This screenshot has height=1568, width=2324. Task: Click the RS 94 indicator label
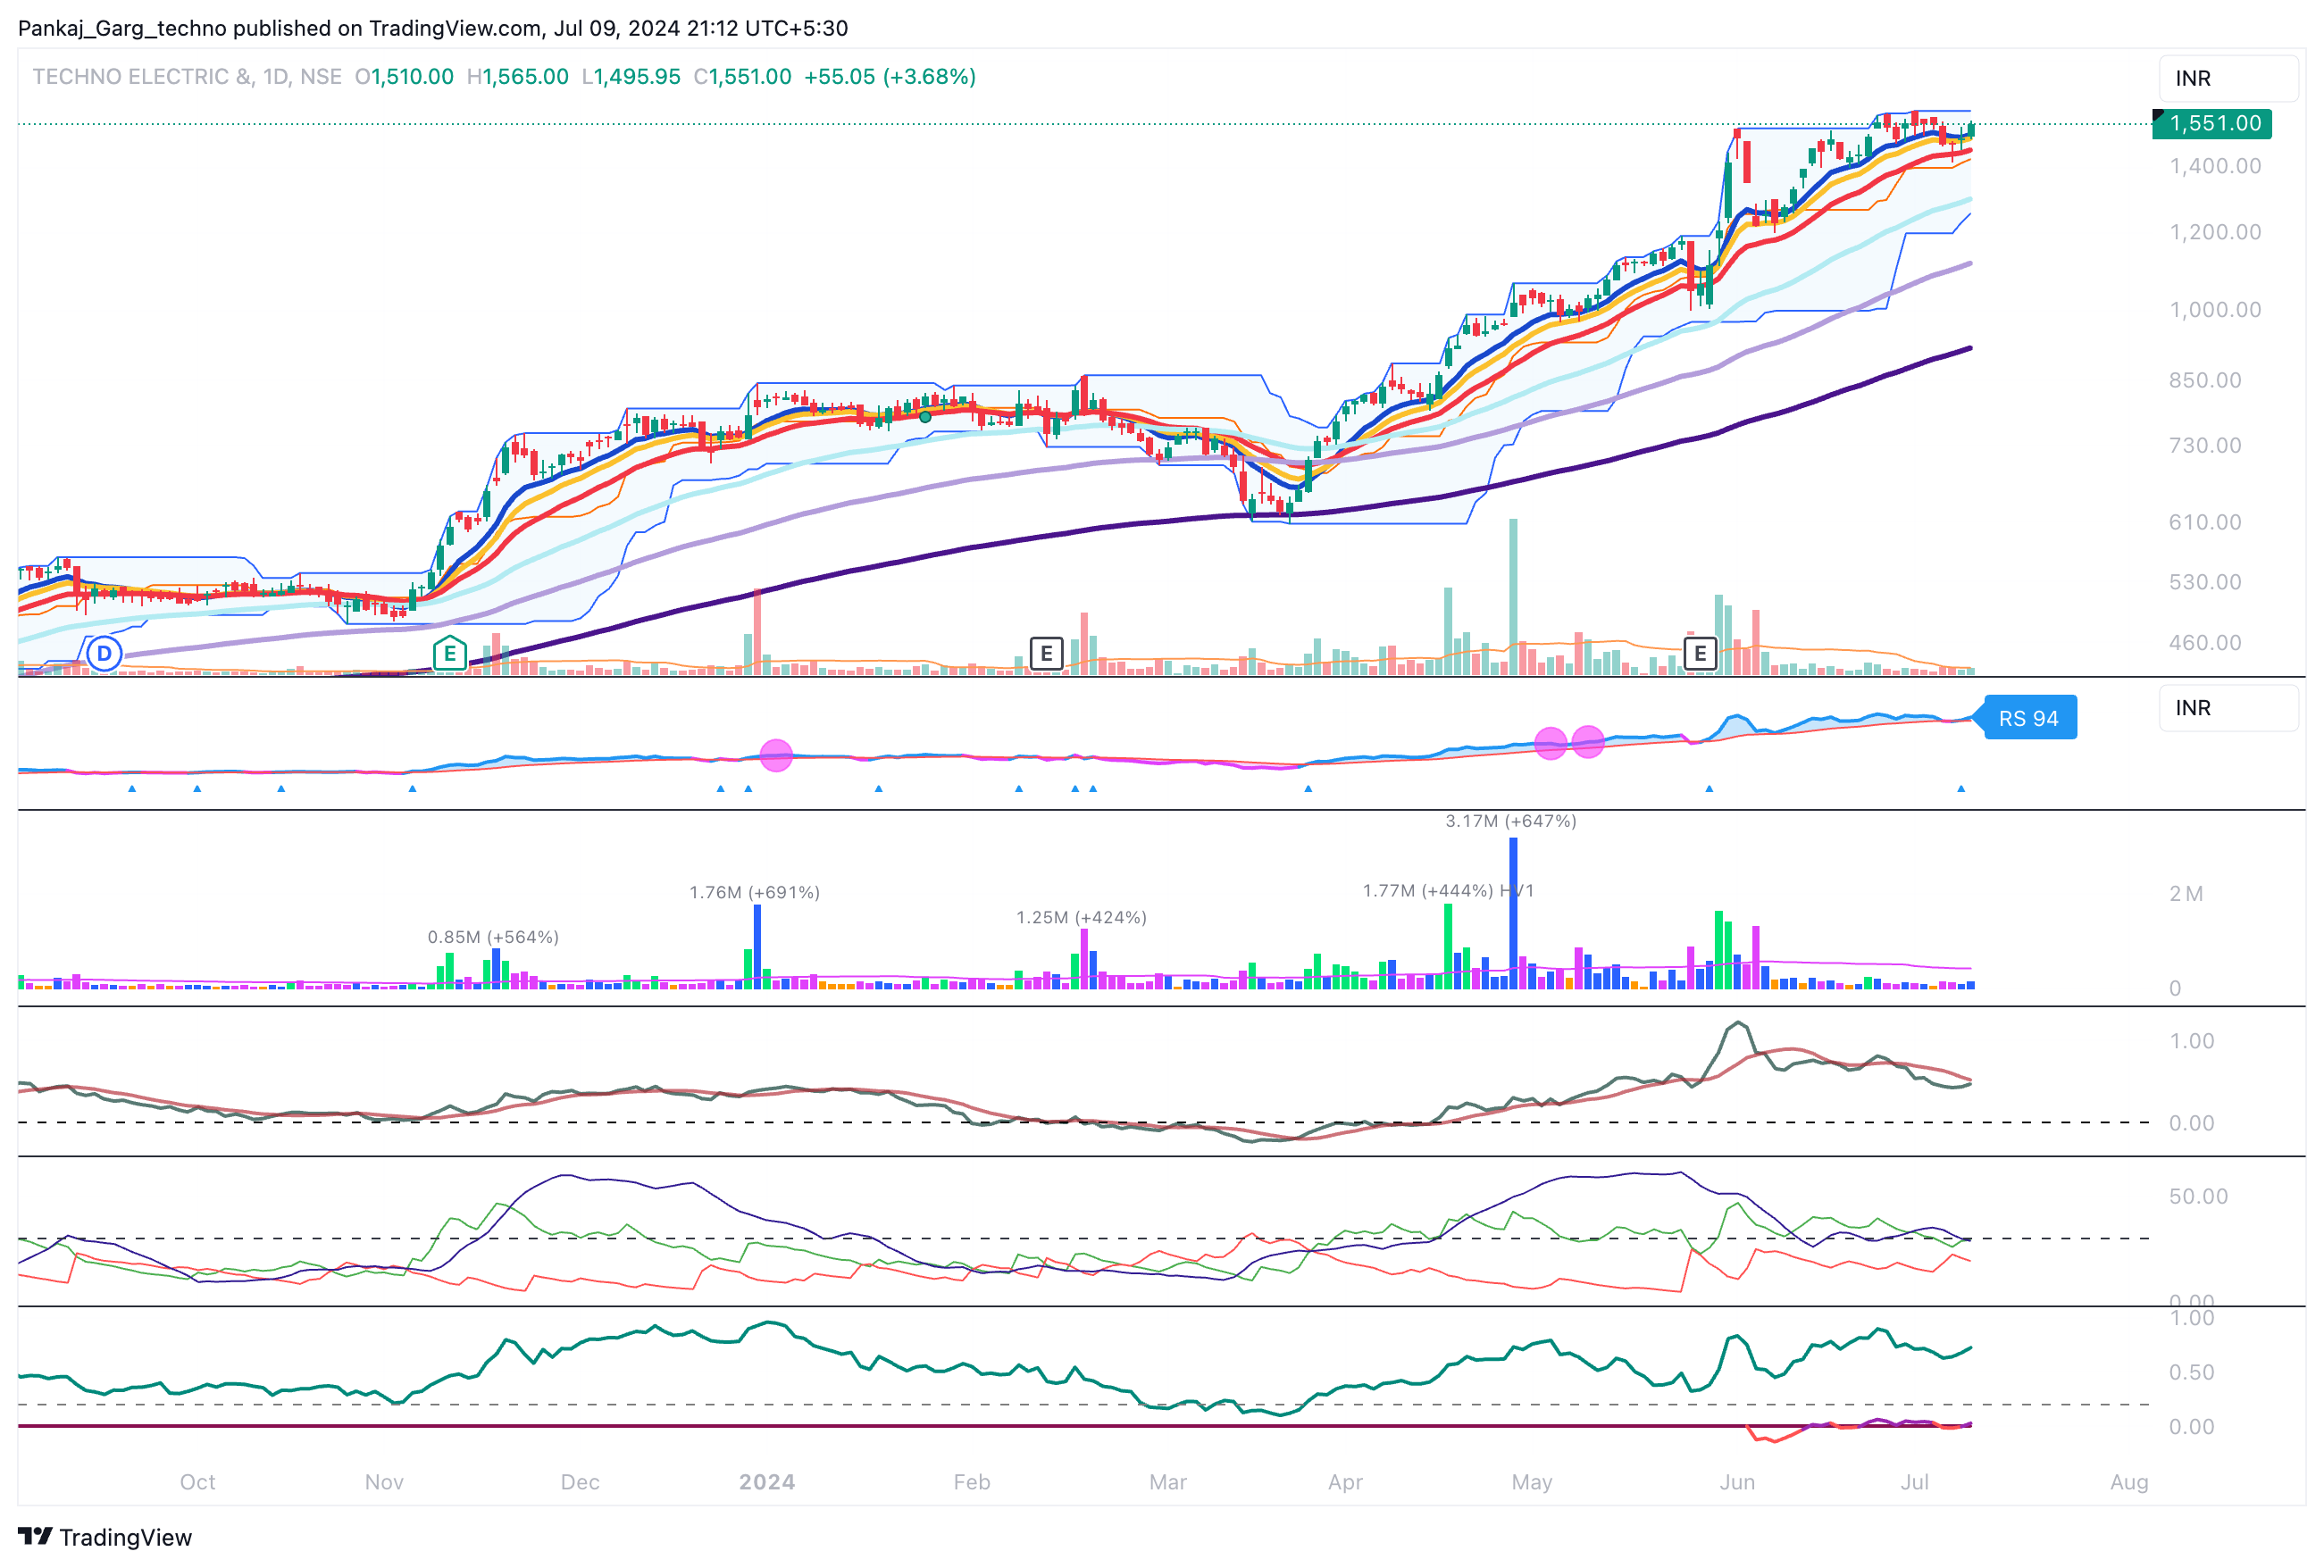(2028, 718)
